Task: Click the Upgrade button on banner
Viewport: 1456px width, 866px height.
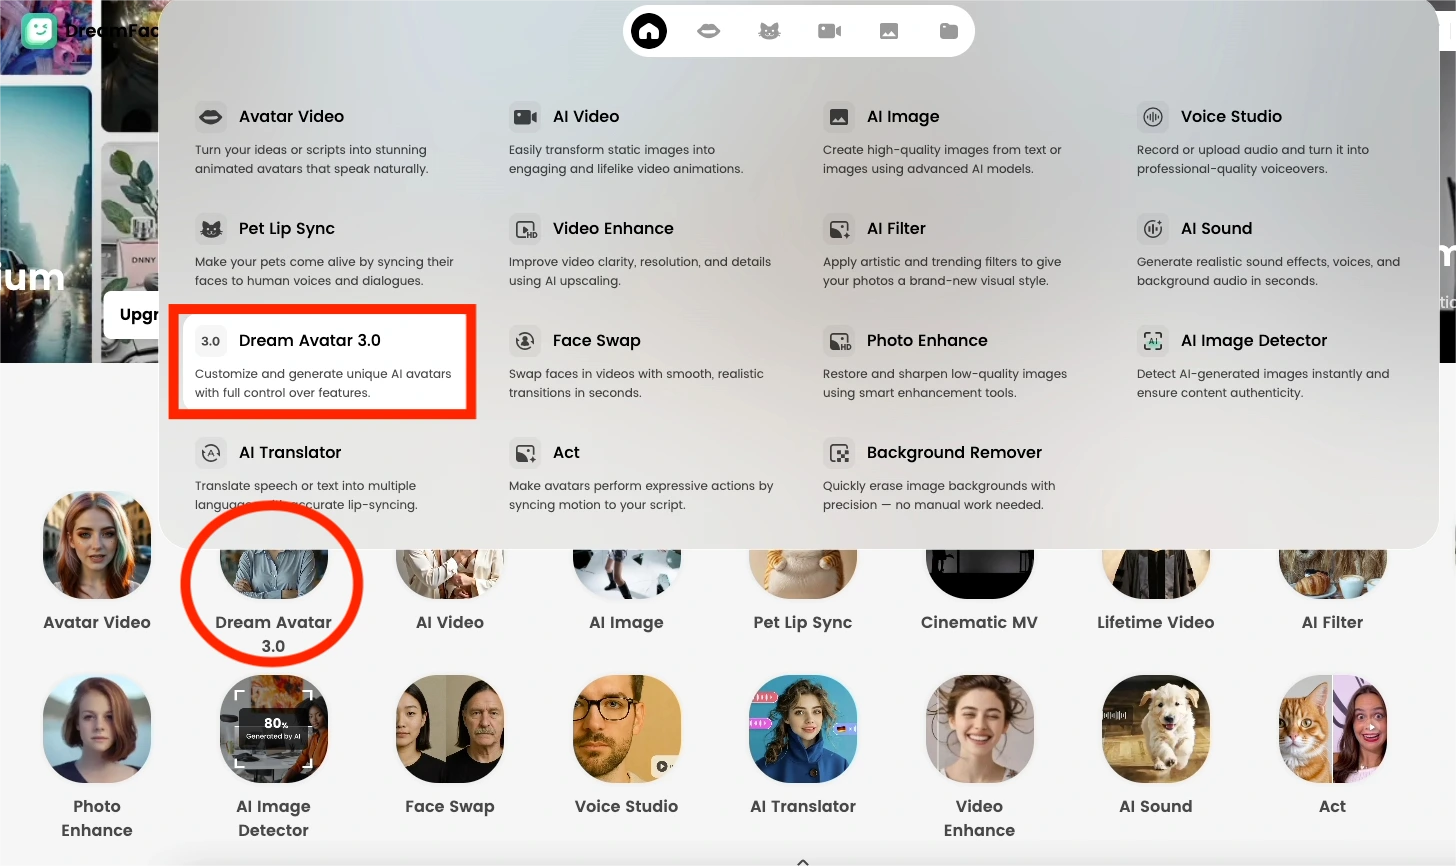Action: point(134,315)
